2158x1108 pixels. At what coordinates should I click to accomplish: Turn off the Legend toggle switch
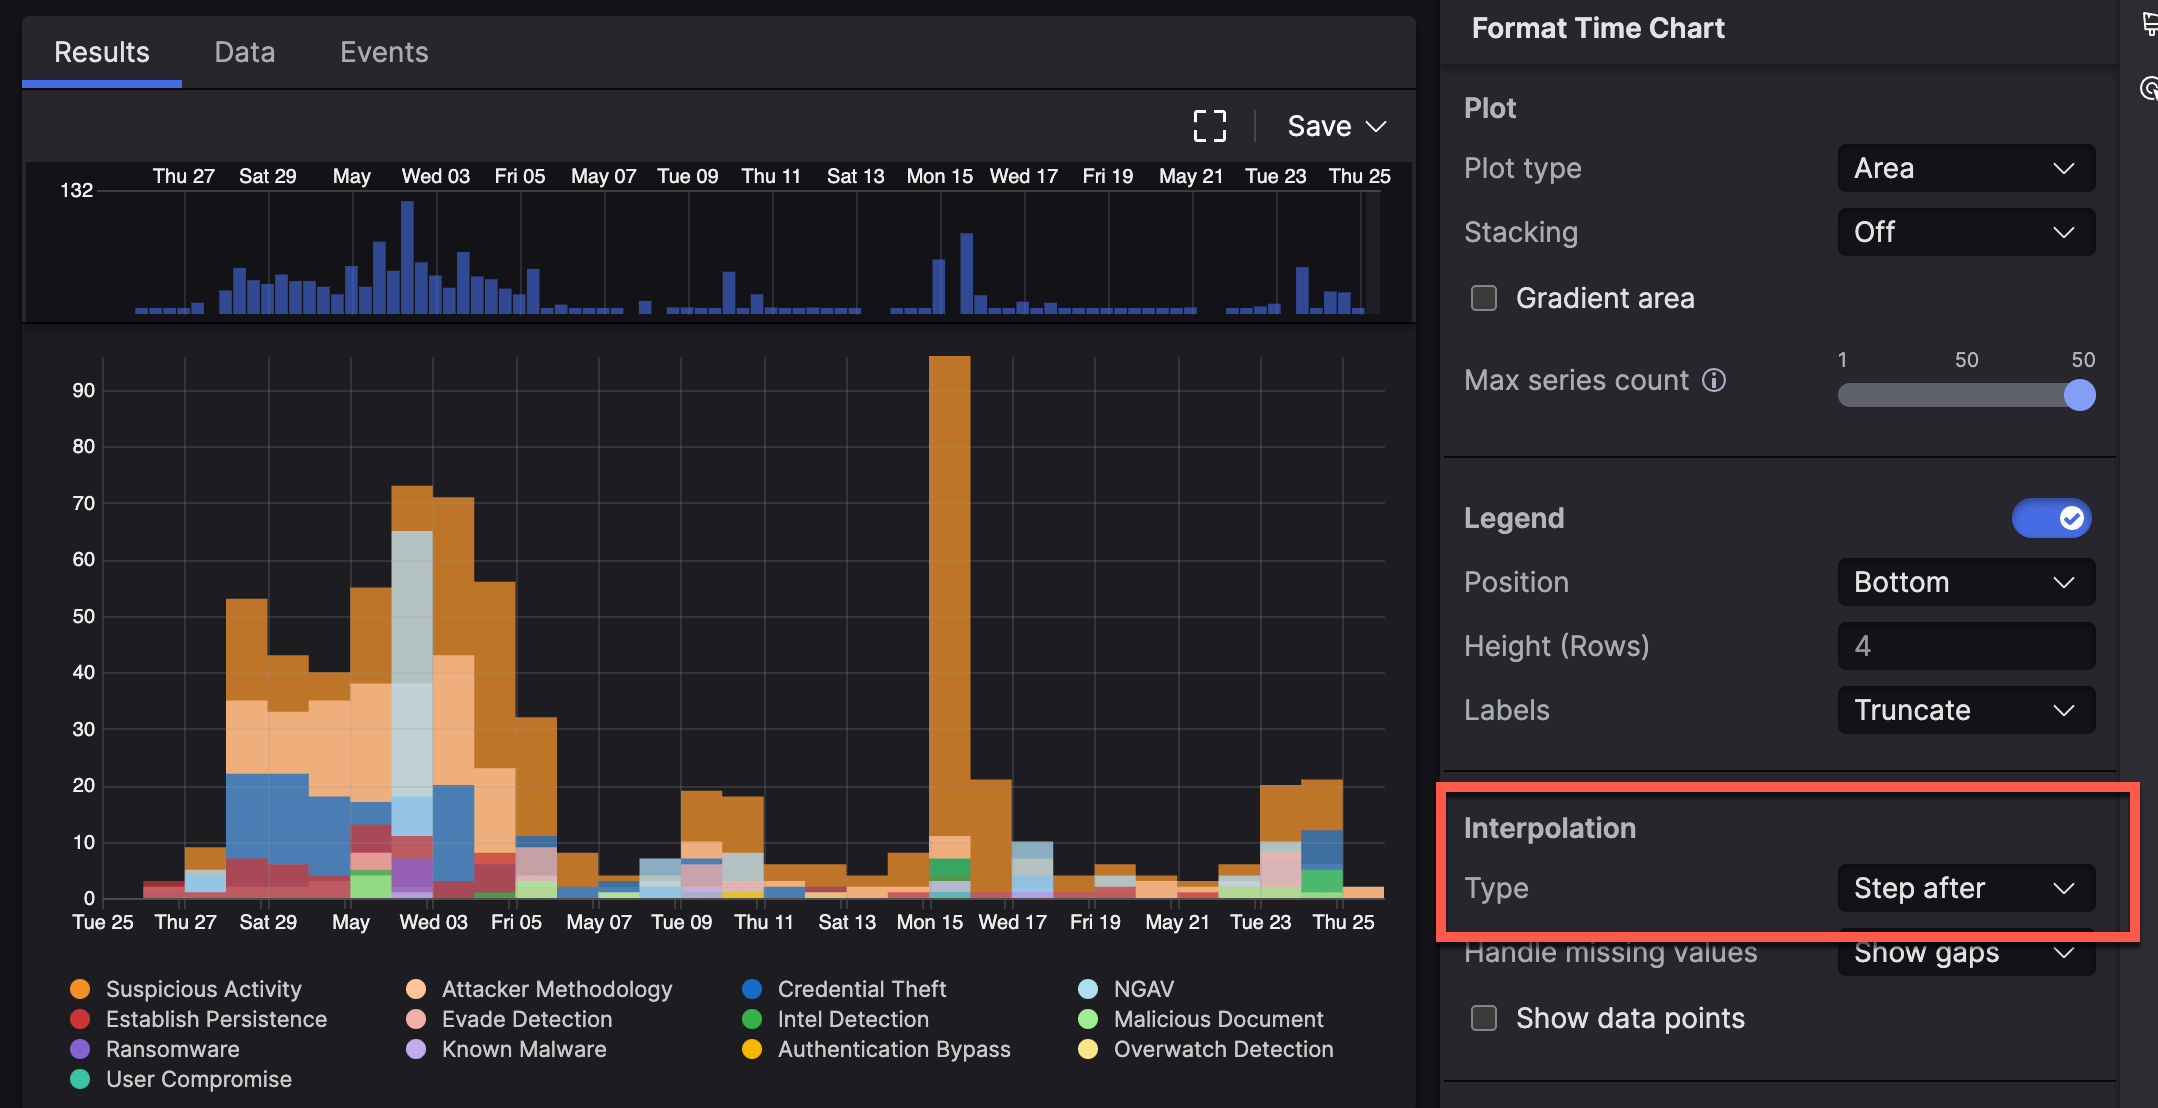2052,518
